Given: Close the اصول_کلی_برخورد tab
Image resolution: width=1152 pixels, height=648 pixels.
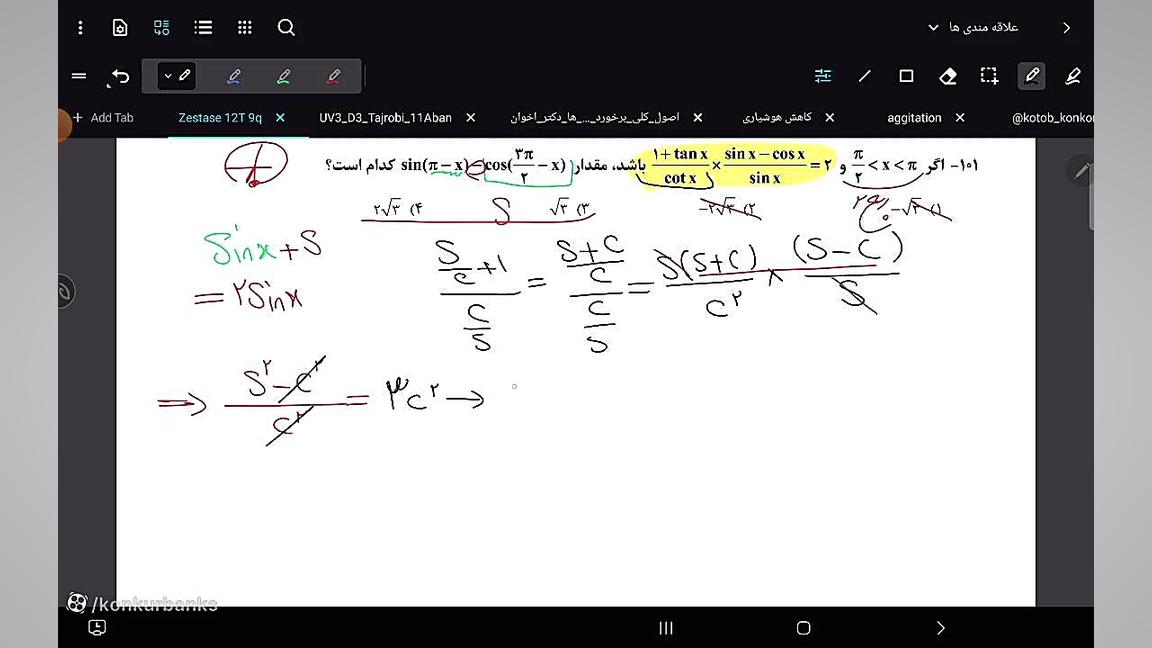Looking at the screenshot, I should click(698, 118).
